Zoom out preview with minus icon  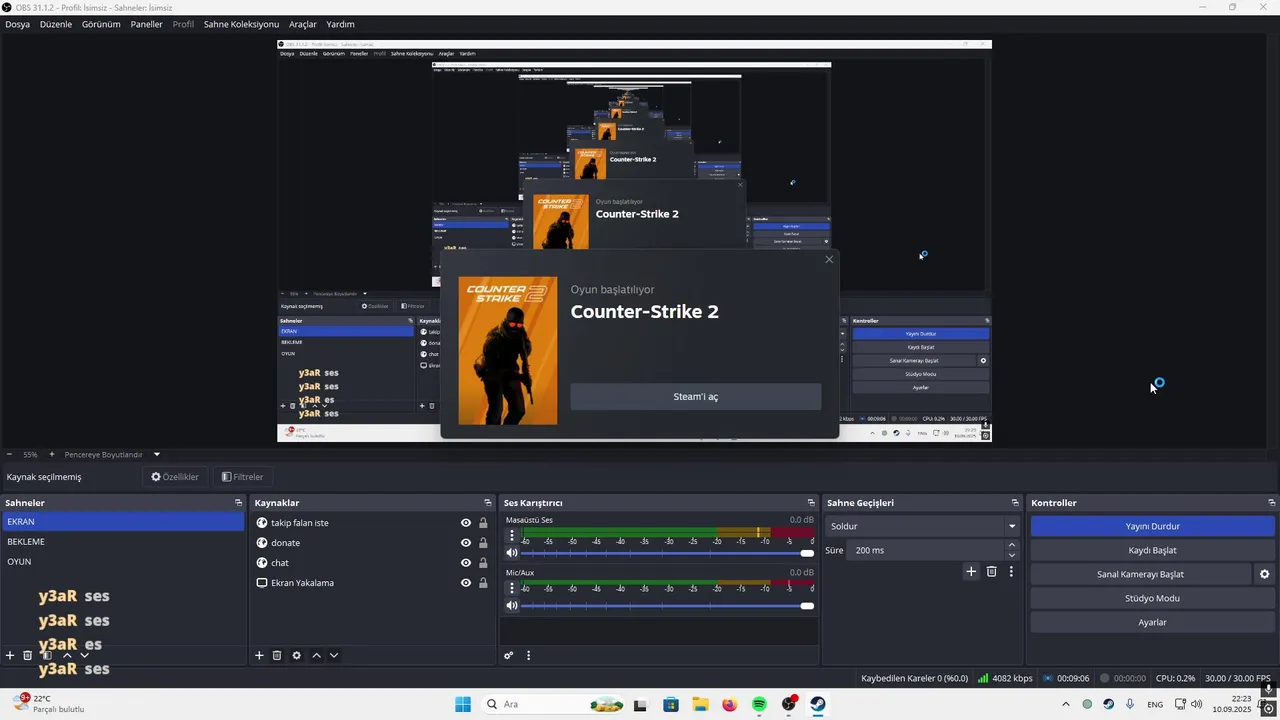[x=10, y=454]
